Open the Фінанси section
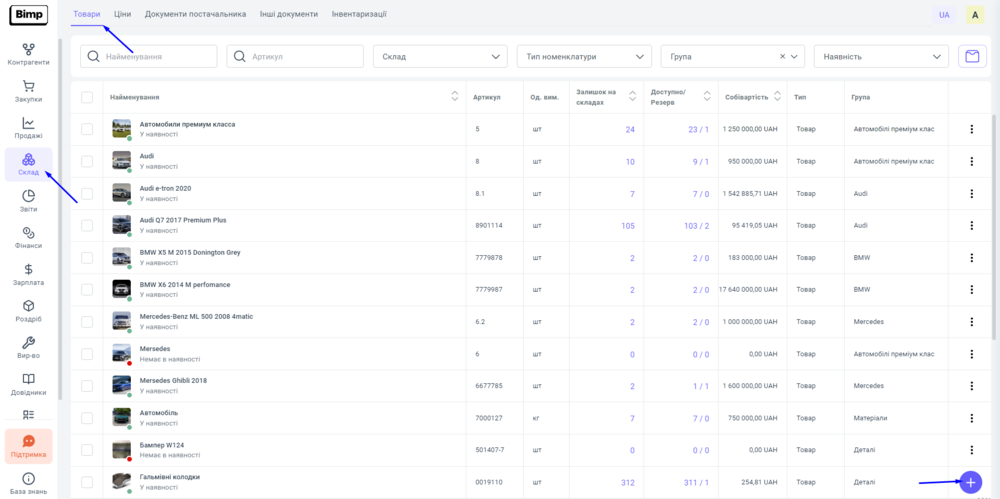 28,238
